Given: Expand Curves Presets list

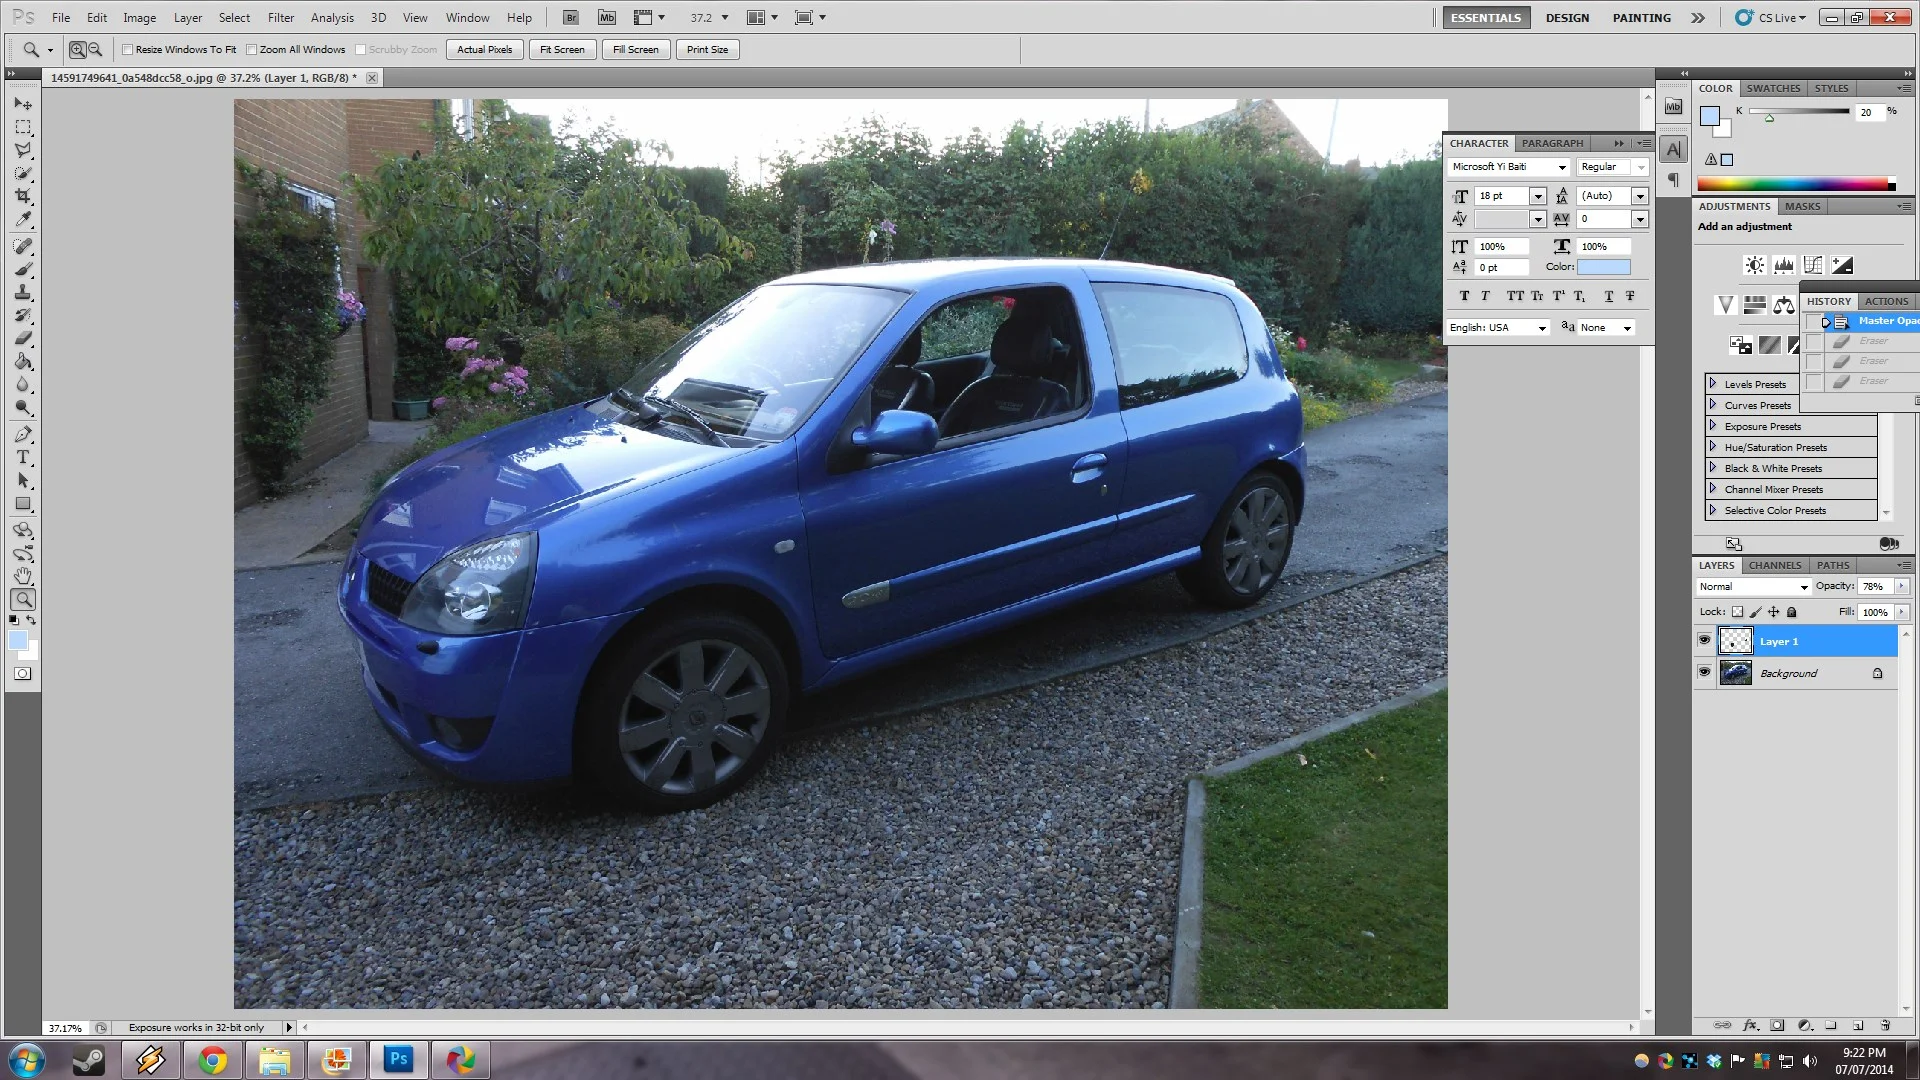Looking at the screenshot, I should pyautogui.click(x=1713, y=404).
